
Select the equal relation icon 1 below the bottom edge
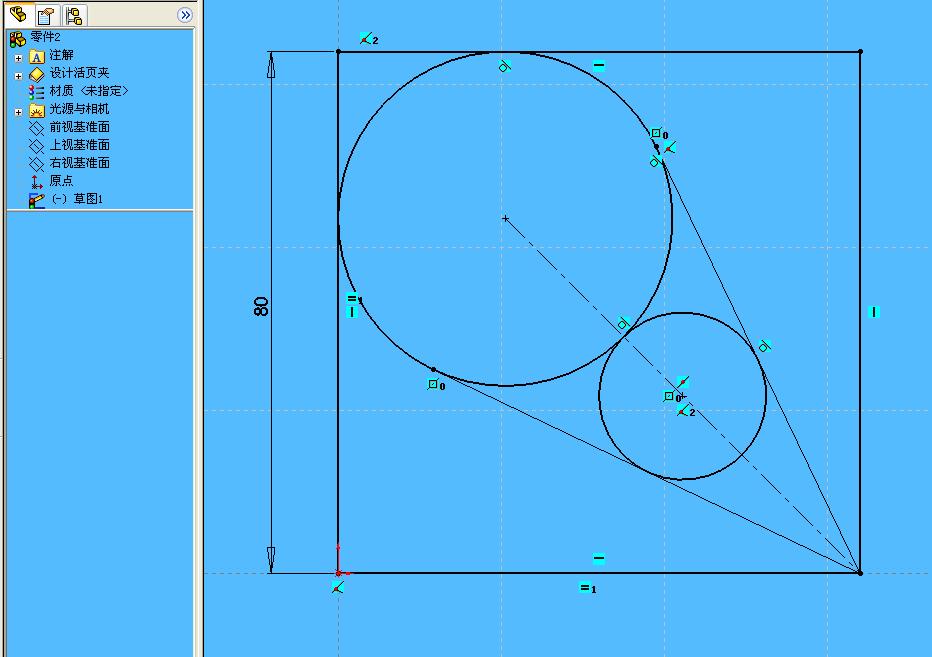click(588, 588)
